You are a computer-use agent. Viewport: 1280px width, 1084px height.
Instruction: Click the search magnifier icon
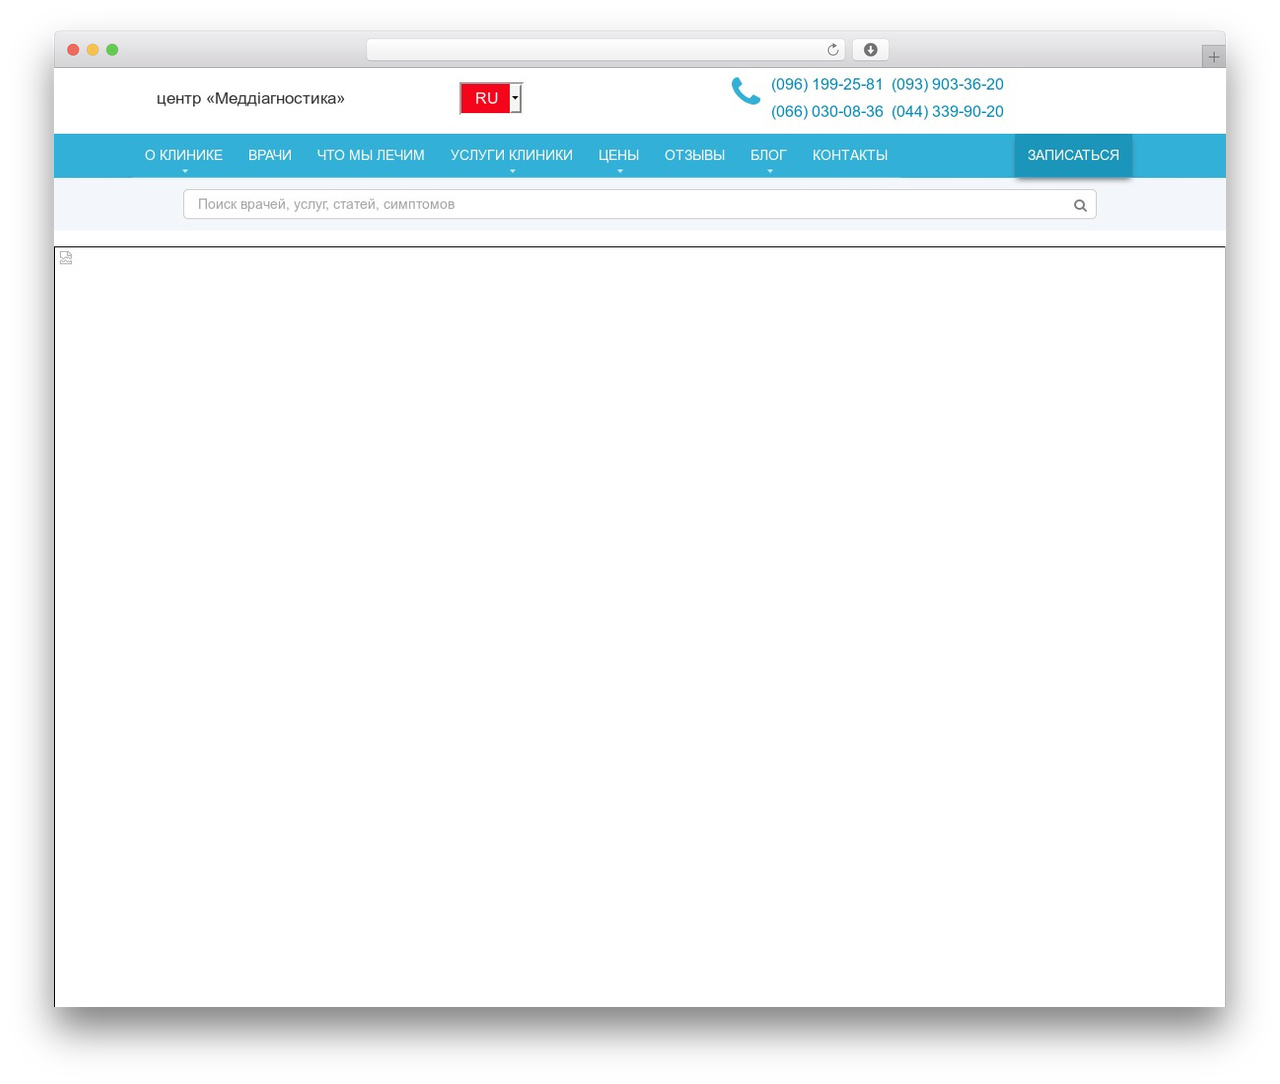(x=1080, y=205)
